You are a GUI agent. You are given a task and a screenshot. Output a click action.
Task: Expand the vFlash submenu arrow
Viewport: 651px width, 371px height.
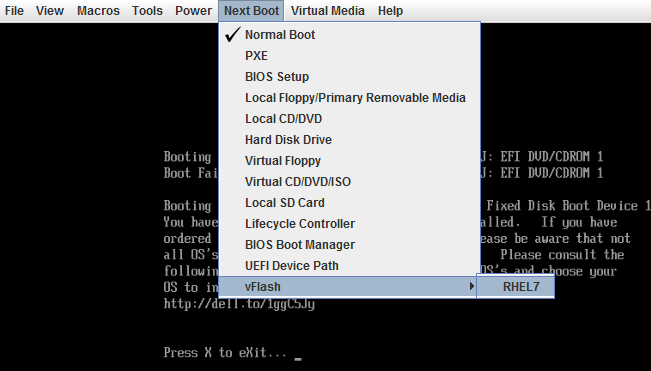472,286
